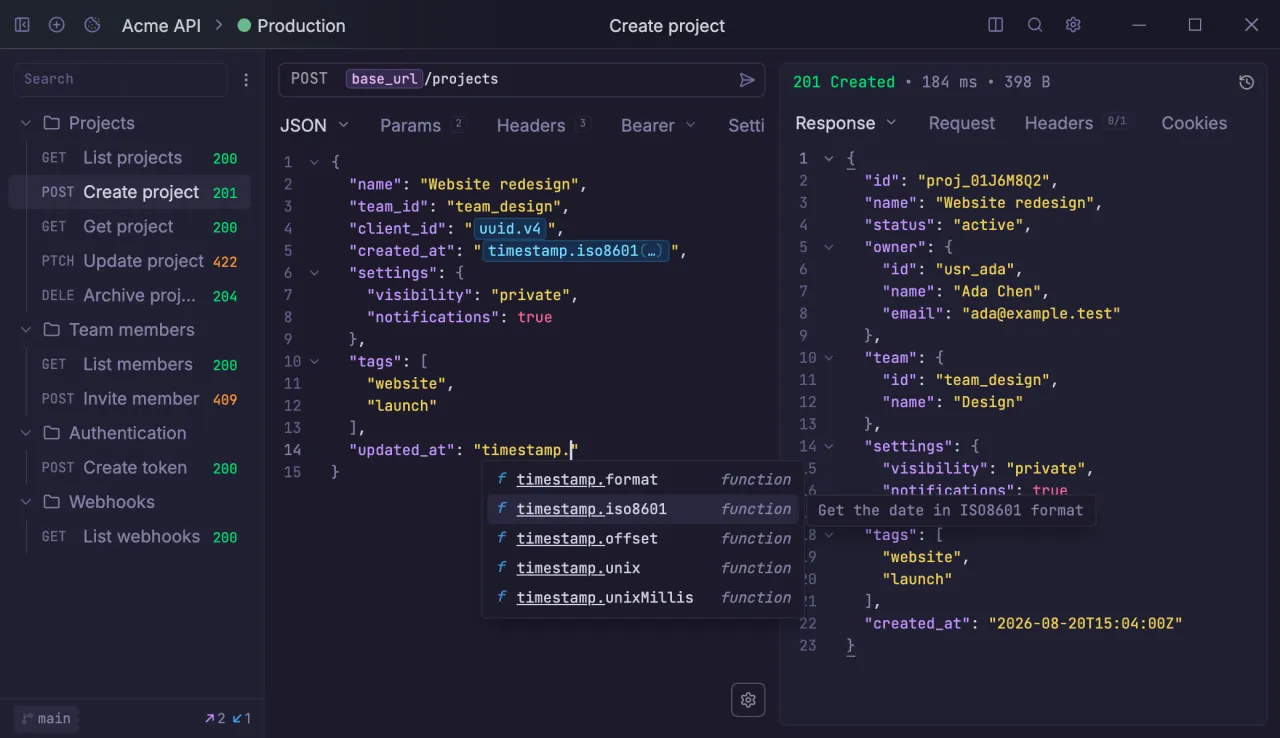Choose timestamp.format from autocomplete

tap(643, 480)
